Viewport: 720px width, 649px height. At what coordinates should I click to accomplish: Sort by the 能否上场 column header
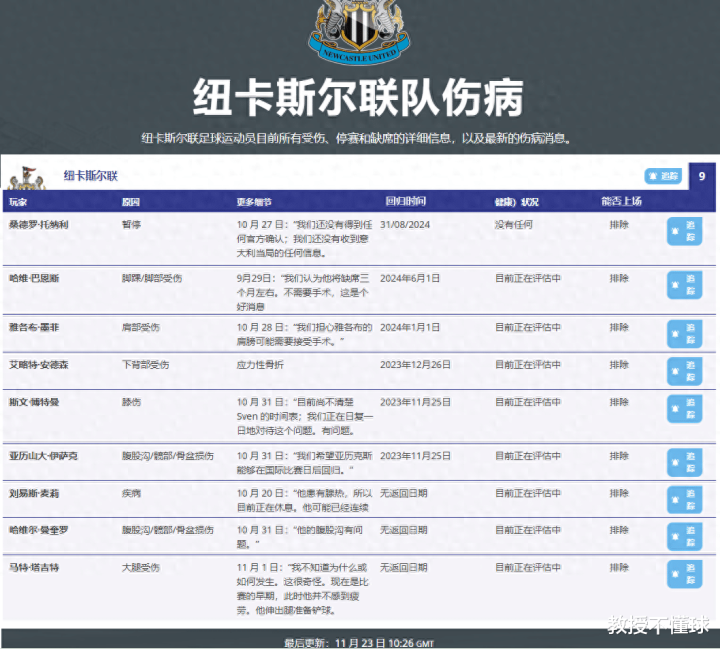click(622, 201)
